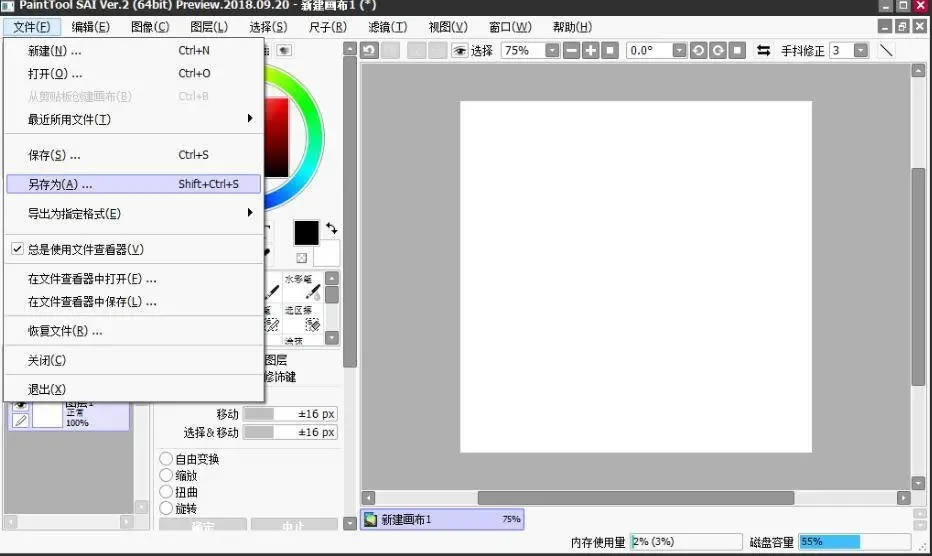Click the straight line drawing mode icon
The width and height of the screenshot is (932, 556).
886,51
